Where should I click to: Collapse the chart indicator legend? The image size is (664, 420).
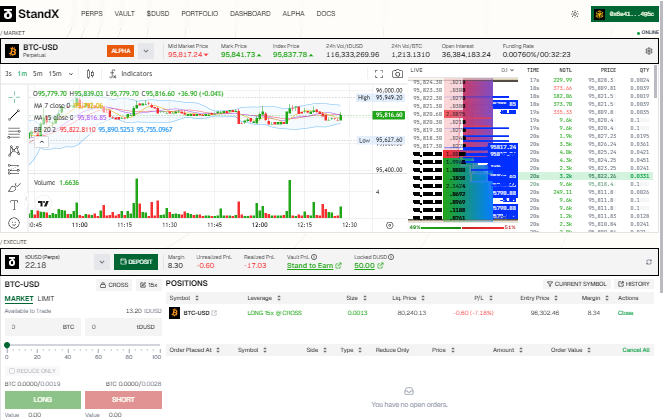[x=42, y=142]
